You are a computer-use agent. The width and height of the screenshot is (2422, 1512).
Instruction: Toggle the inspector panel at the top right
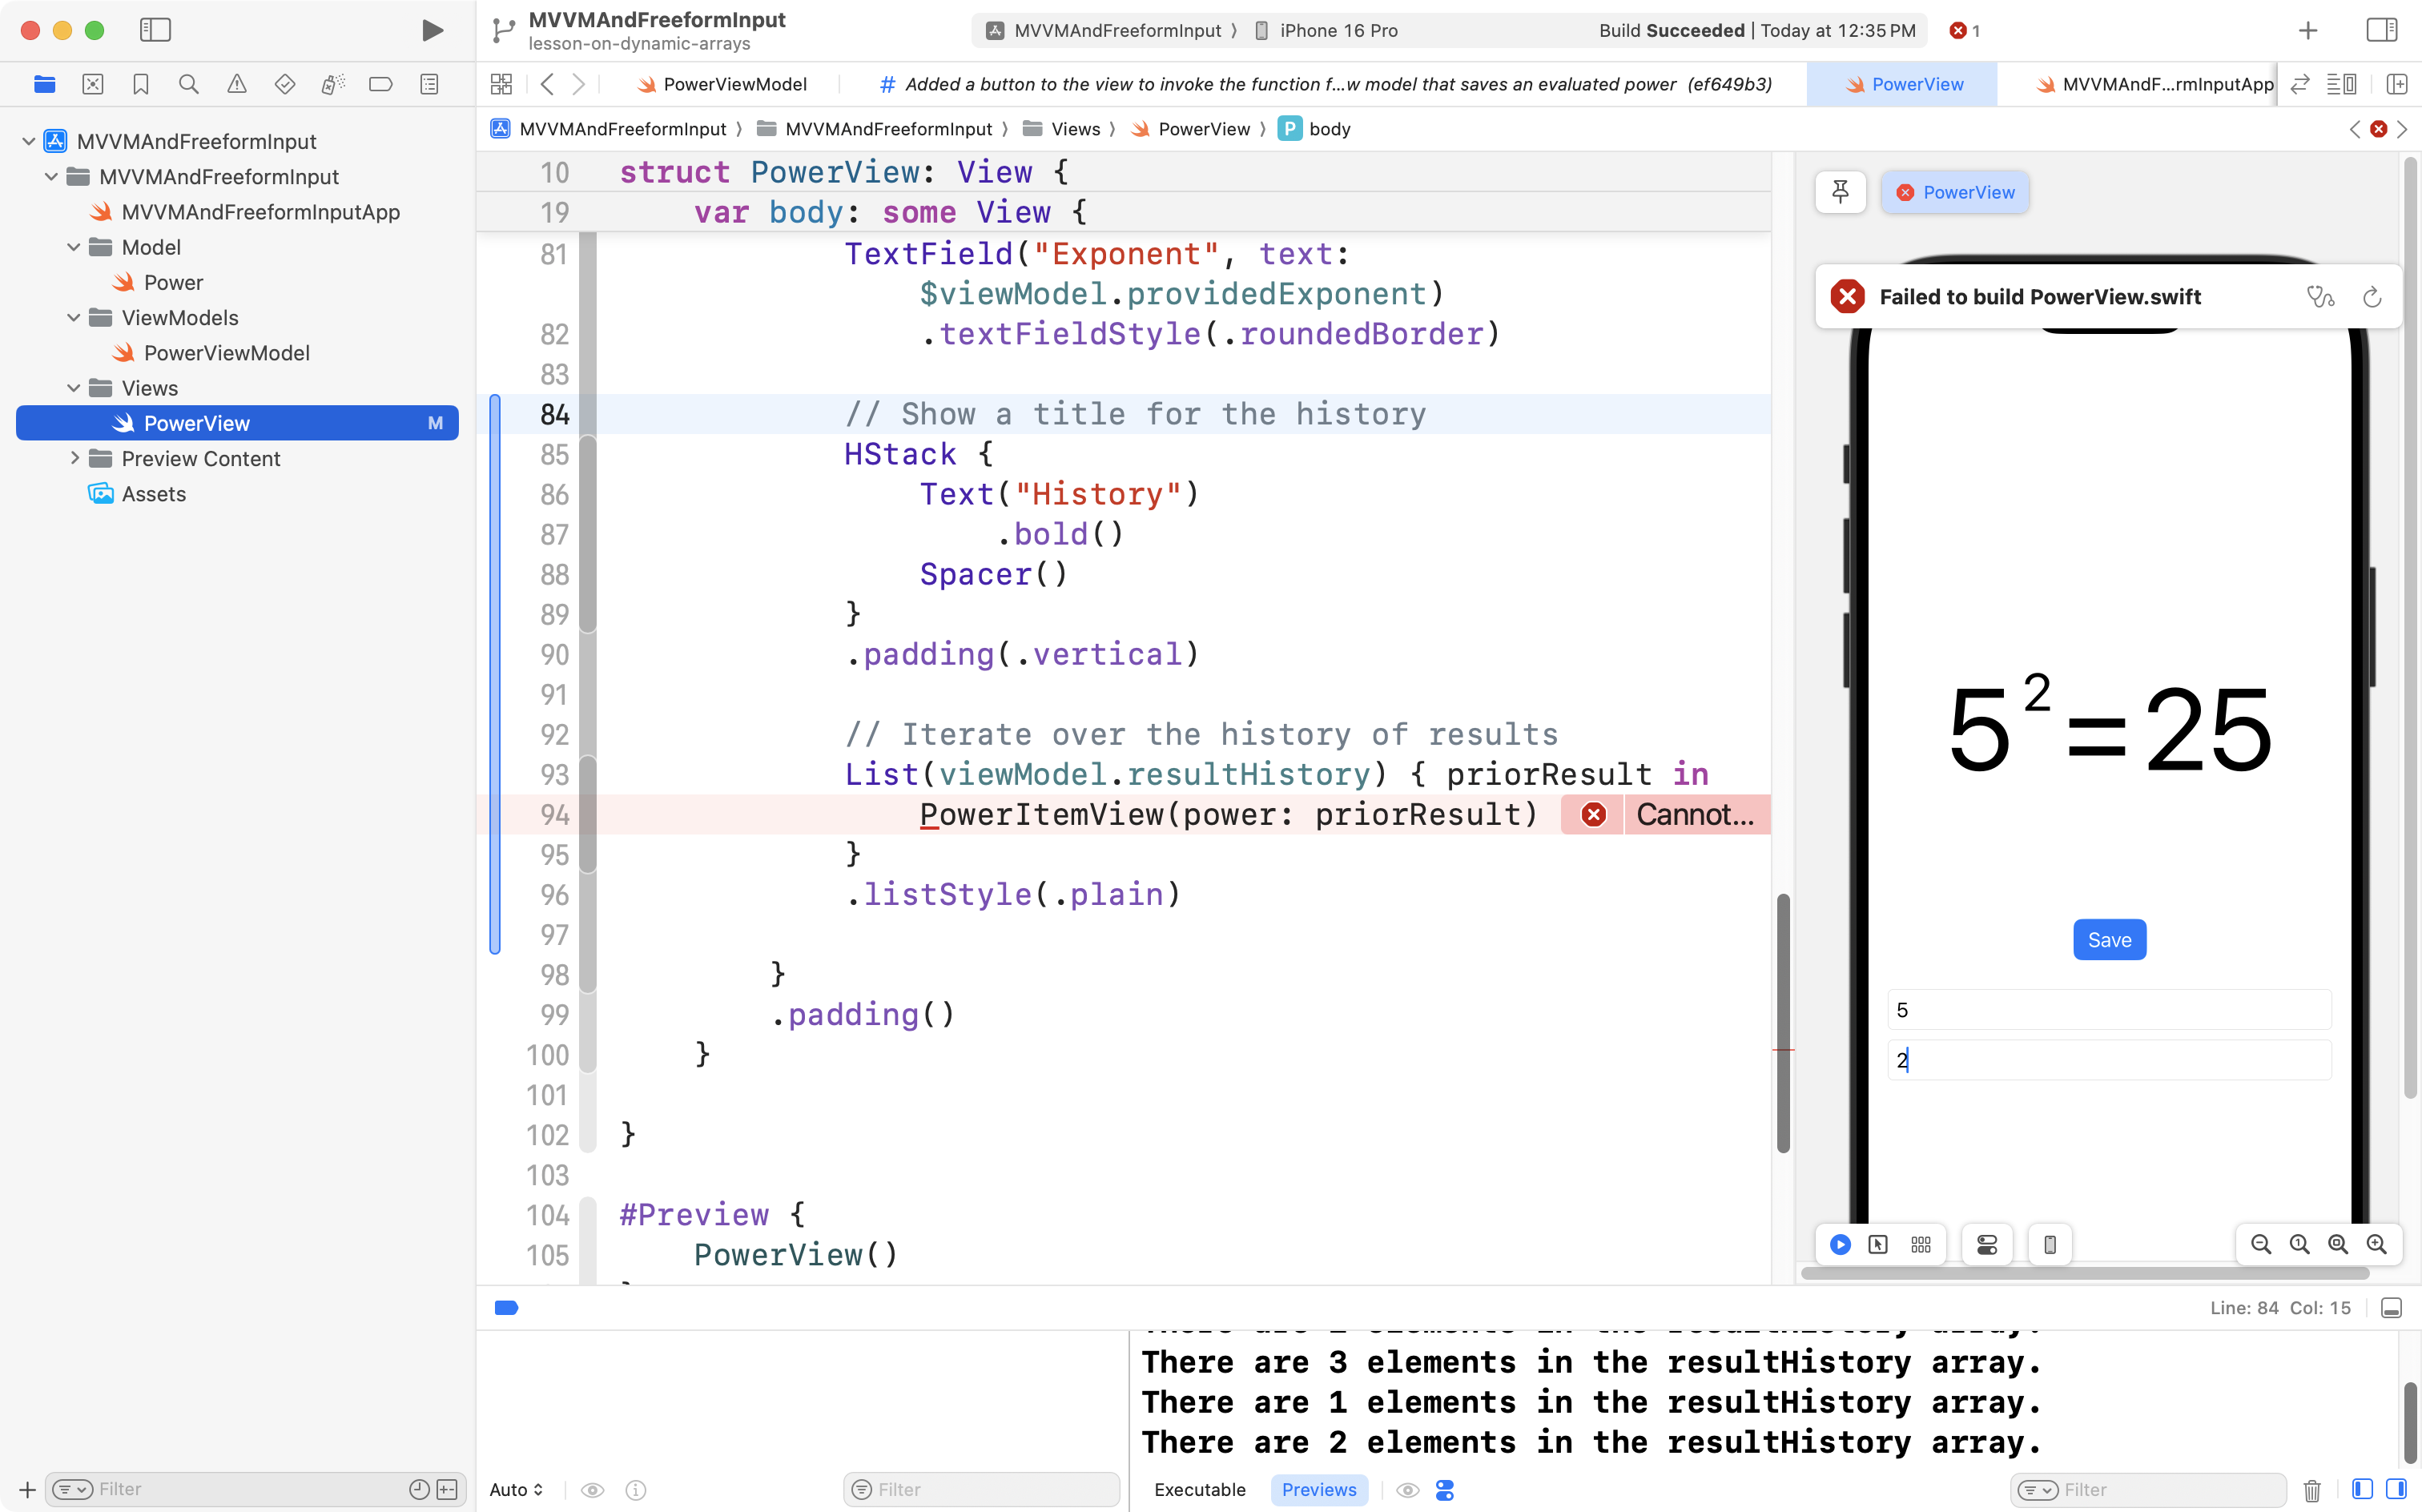click(x=2382, y=30)
